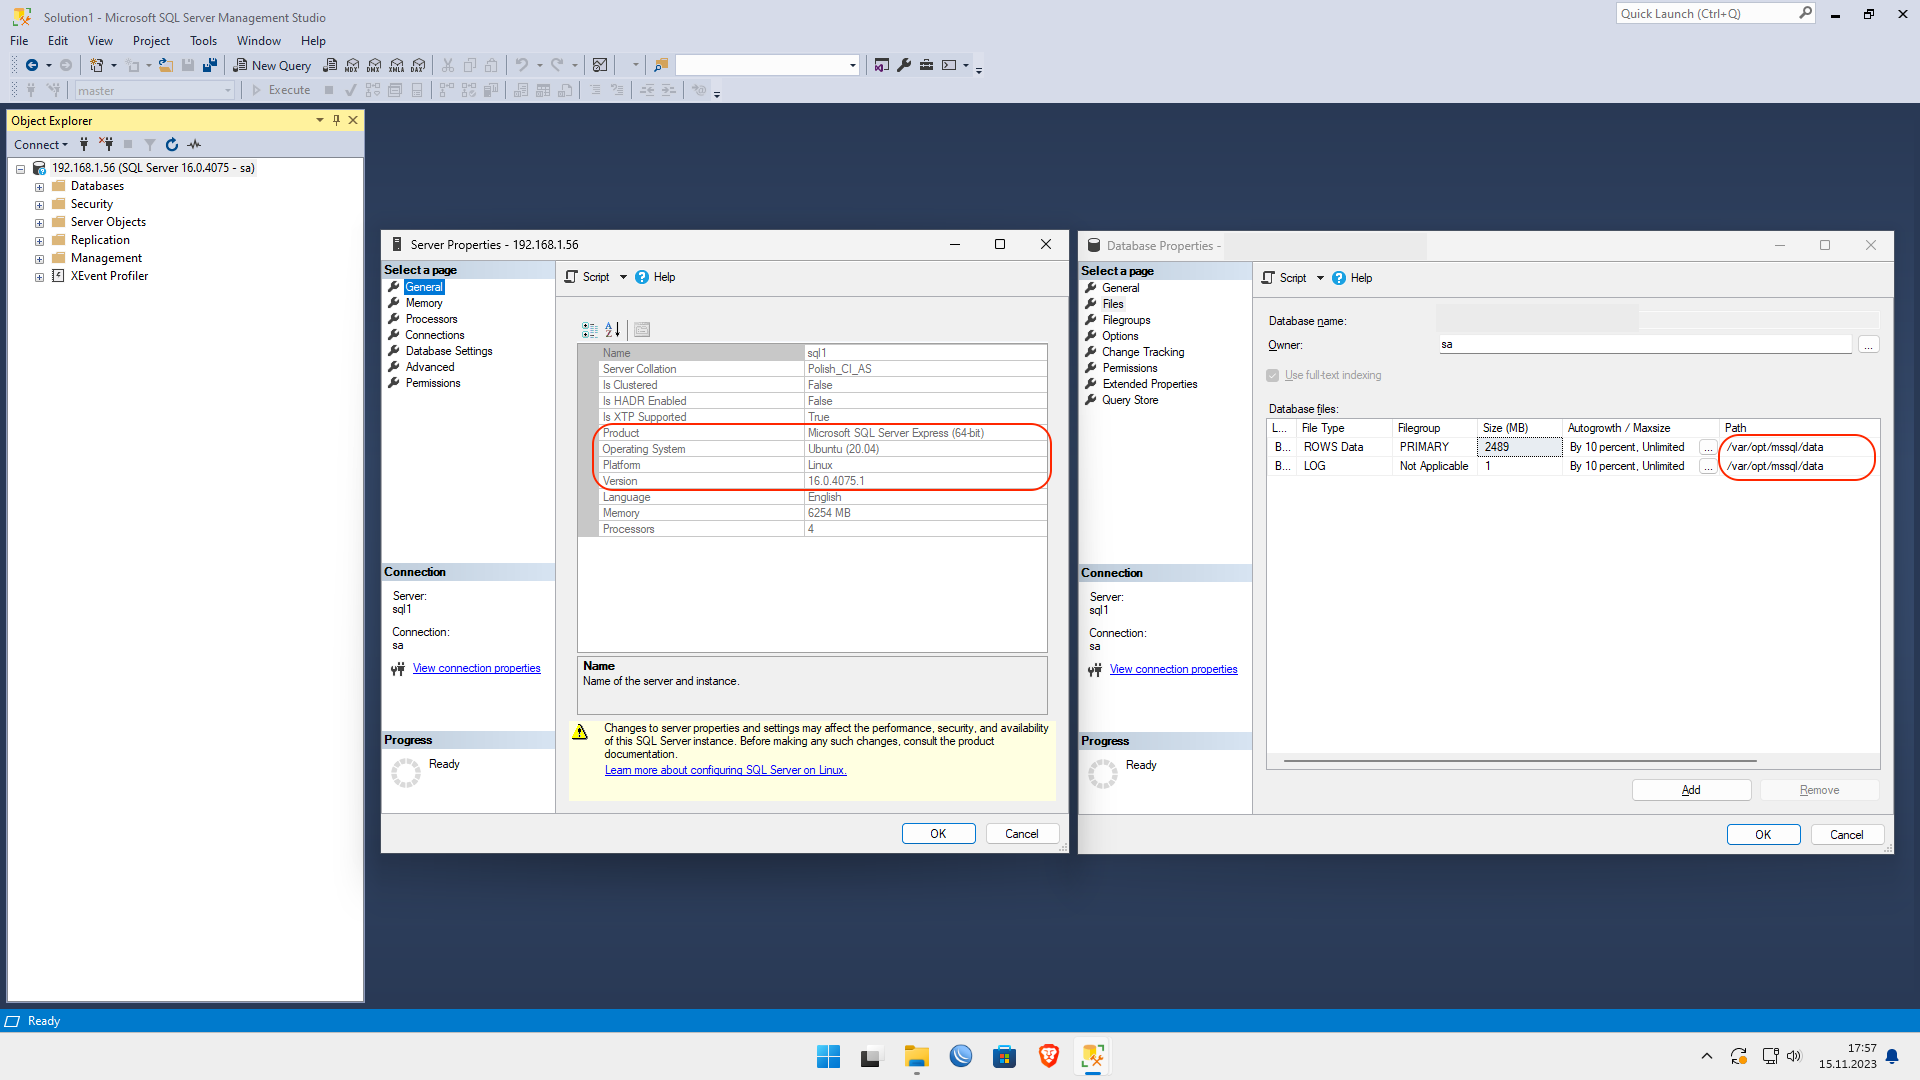Open Script dropdown arrow in Server Properties
The image size is (1920, 1080).
[x=623, y=278]
